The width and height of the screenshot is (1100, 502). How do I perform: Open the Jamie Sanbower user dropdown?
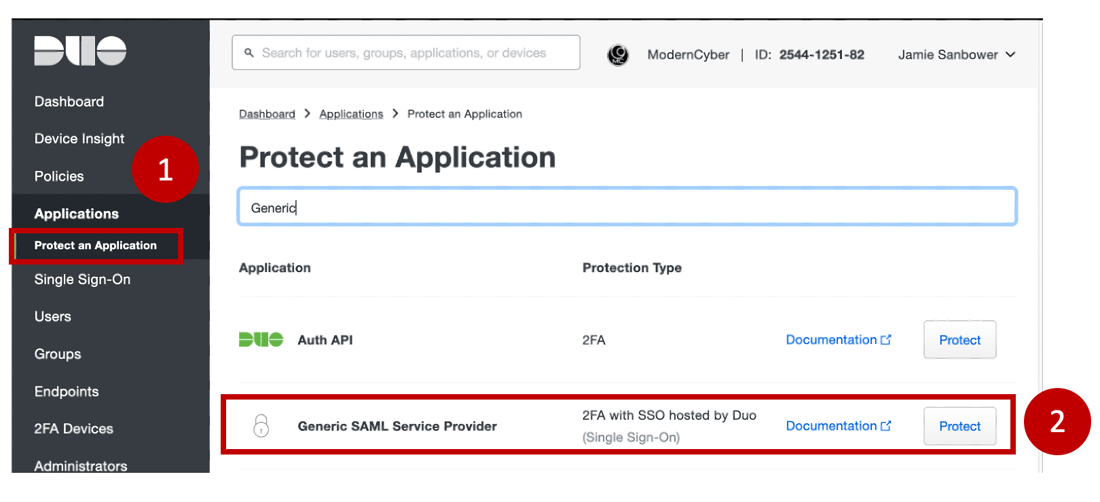[x=956, y=55]
